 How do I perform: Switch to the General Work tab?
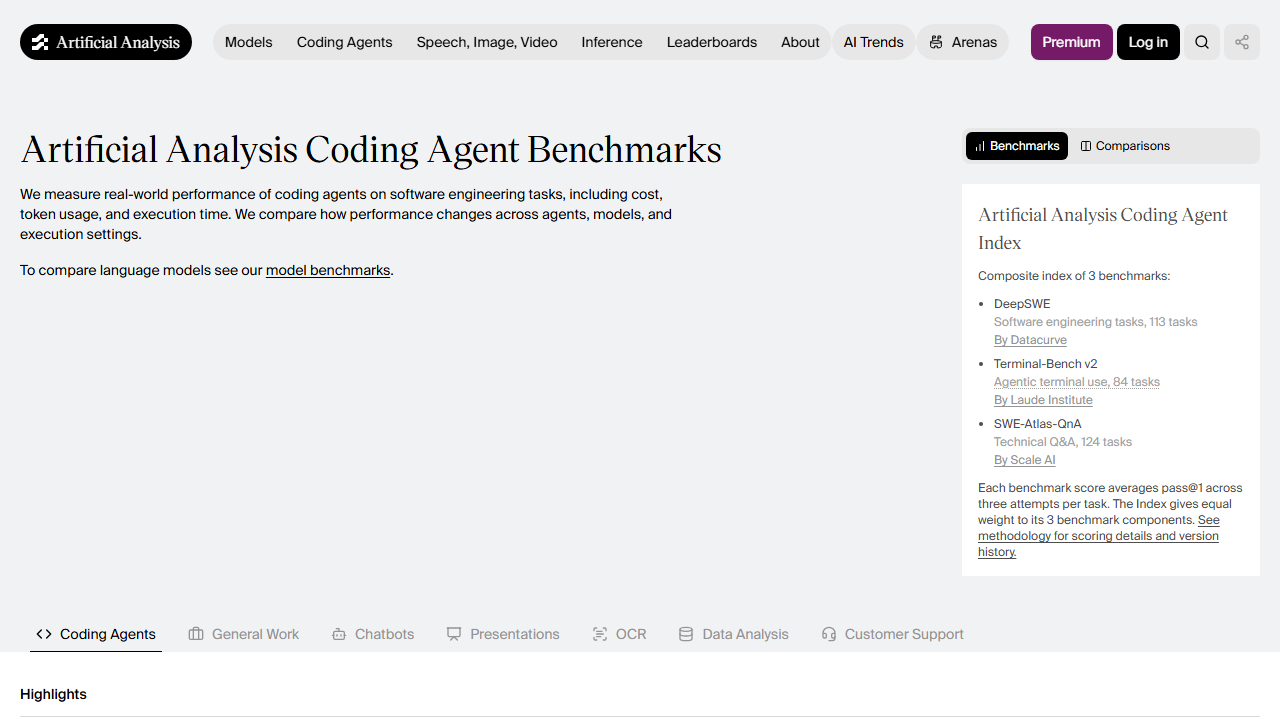click(x=244, y=634)
